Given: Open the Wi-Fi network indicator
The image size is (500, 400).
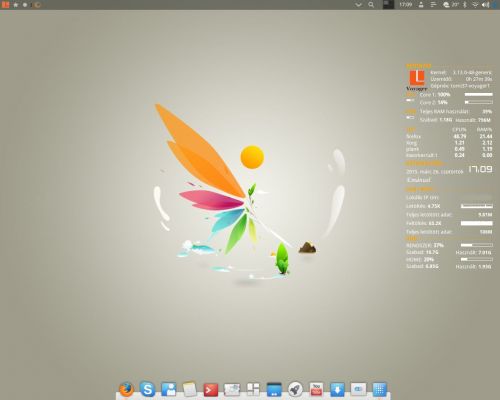Looking at the screenshot, I should (475, 5).
